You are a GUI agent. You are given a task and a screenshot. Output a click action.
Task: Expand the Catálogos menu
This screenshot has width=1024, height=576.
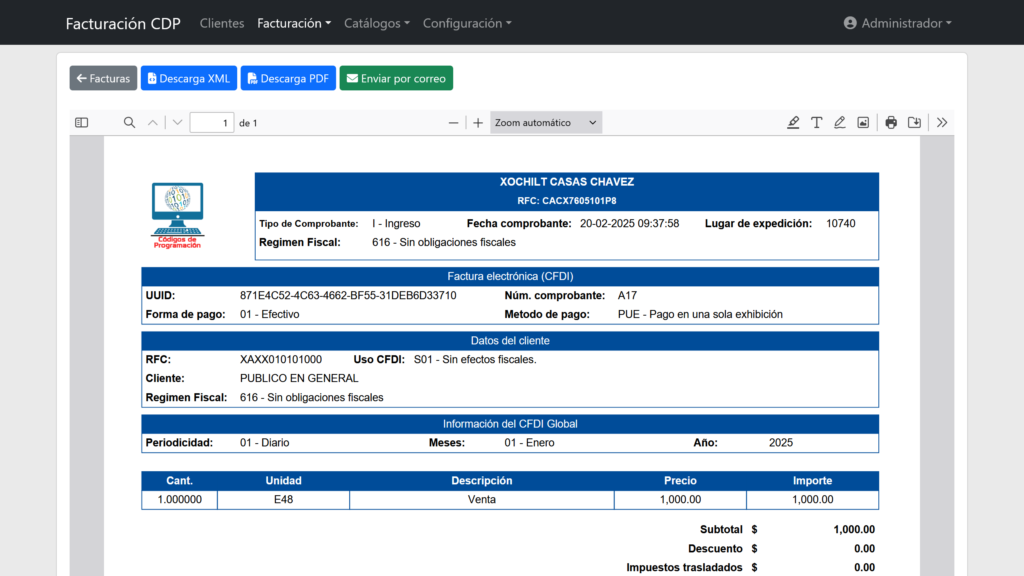376,23
